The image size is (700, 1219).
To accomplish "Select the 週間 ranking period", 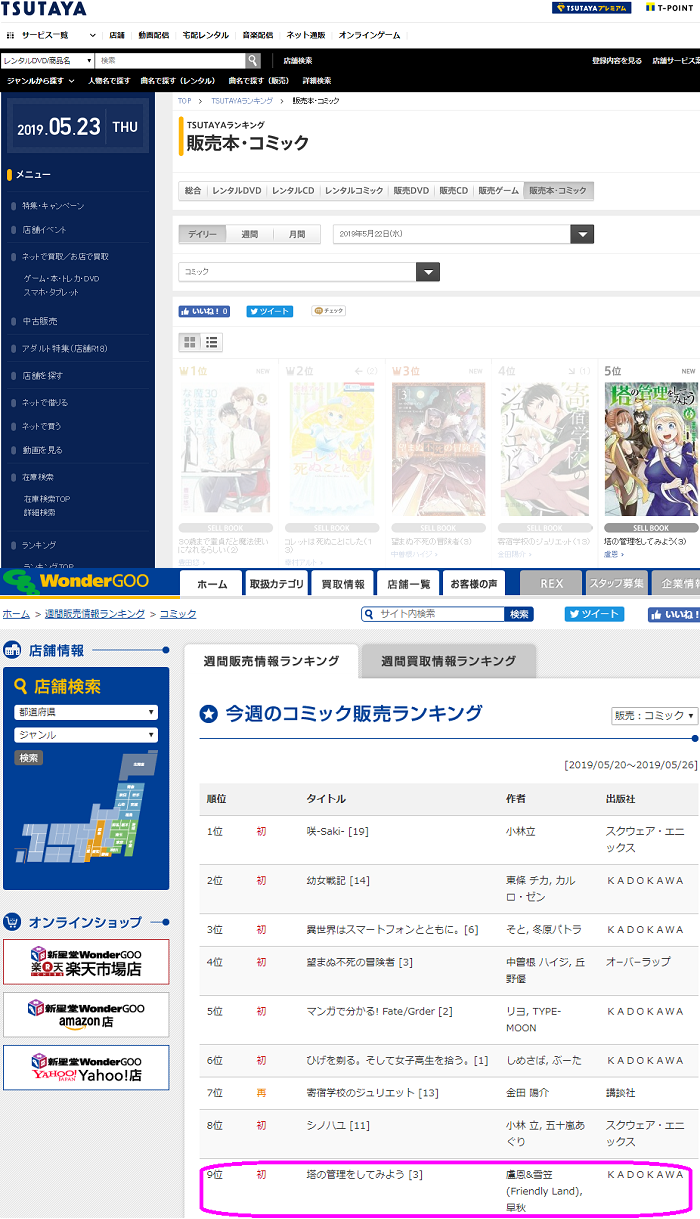I will pyautogui.click(x=249, y=234).
